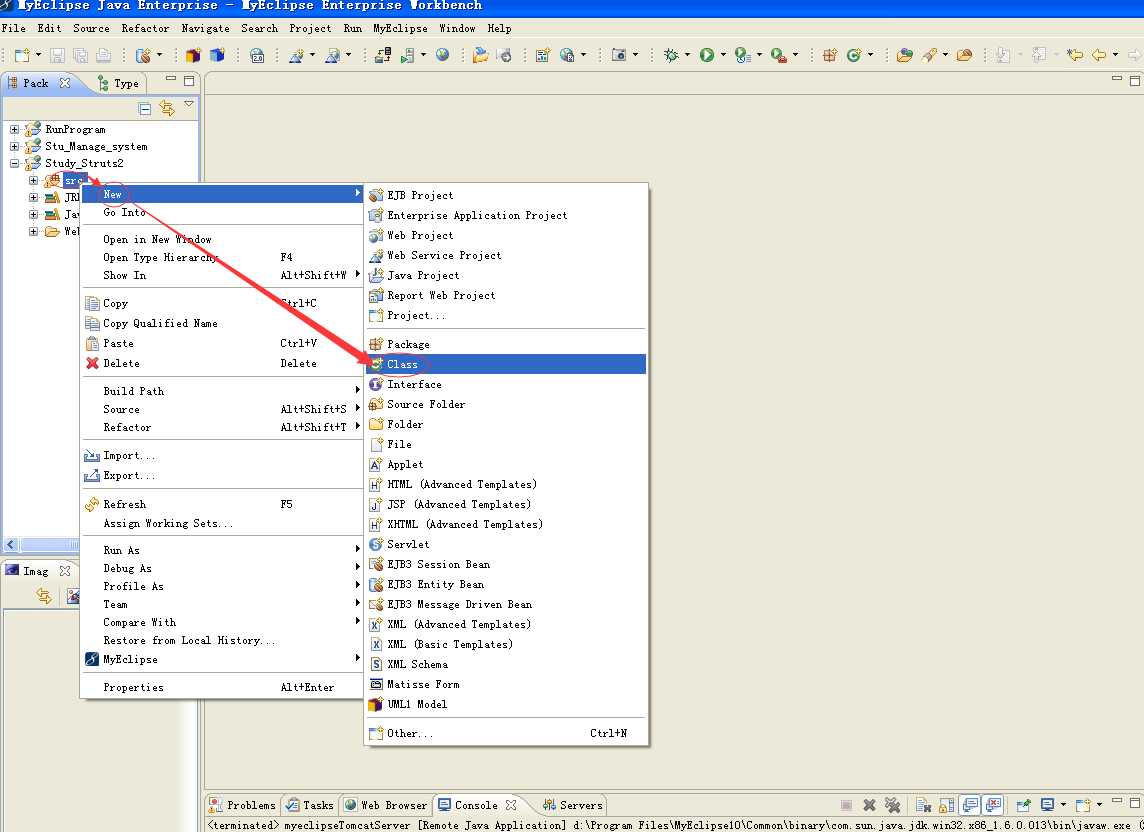This screenshot has width=1144, height=832.
Task: Click the Collapse All icon in Package Explorer
Action: click(x=144, y=109)
